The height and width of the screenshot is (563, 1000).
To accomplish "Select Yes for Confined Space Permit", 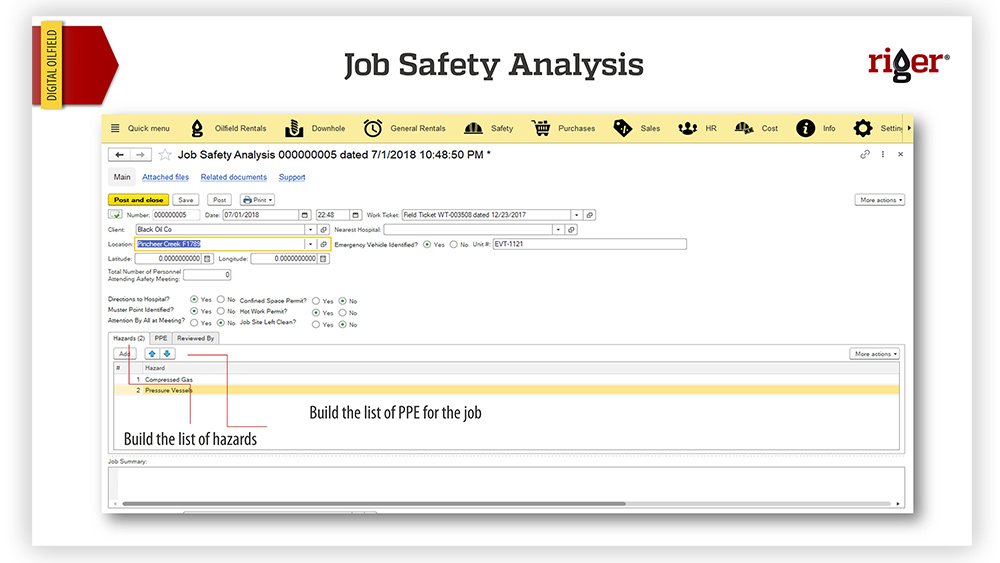I will (316, 300).
